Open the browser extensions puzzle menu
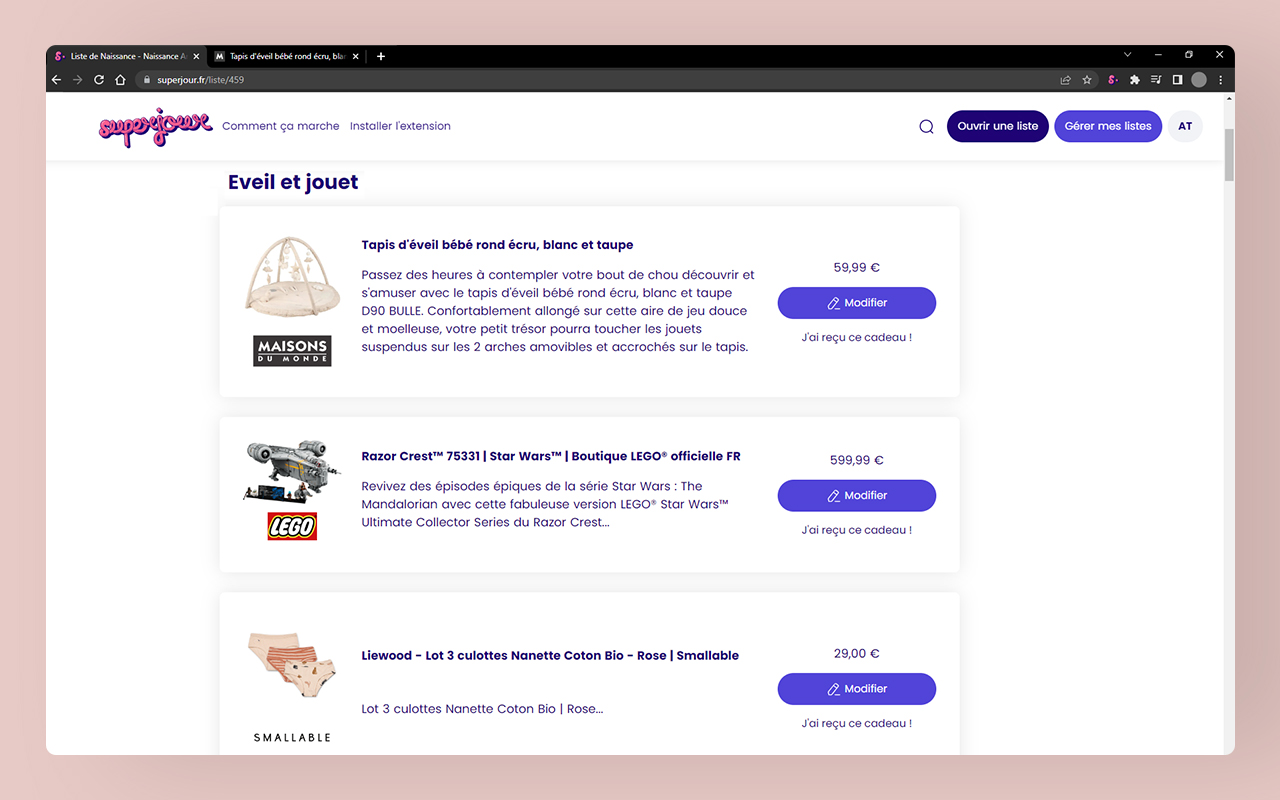The height and width of the screenshot is (800, 1280). click(x=1134, y=80)
